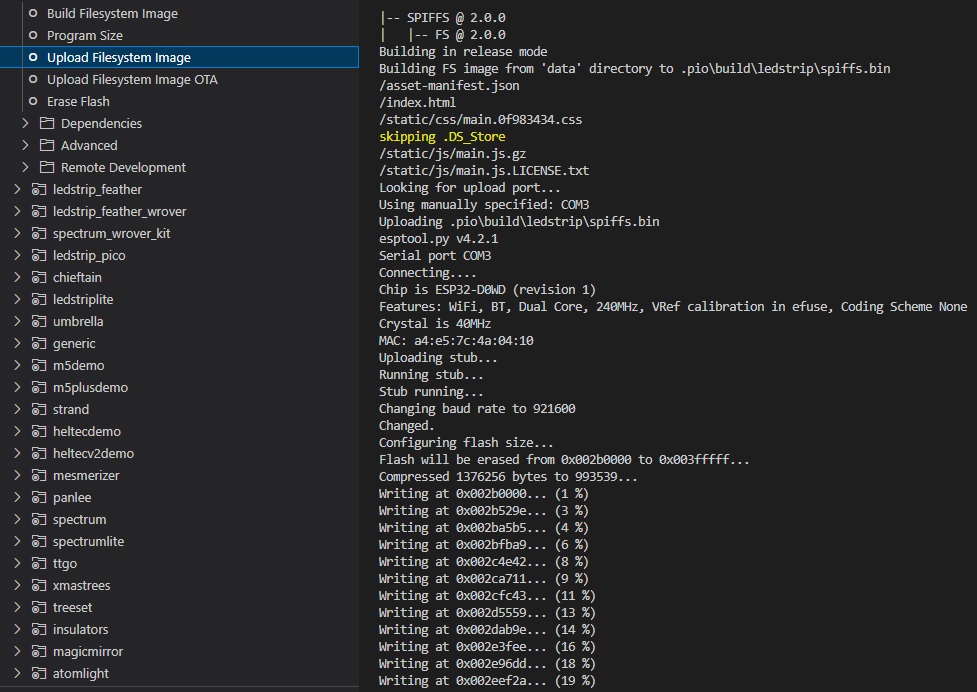Click Remote Development folder icon
The height and width of the screenshot is (692, 977).
(47, 168)
